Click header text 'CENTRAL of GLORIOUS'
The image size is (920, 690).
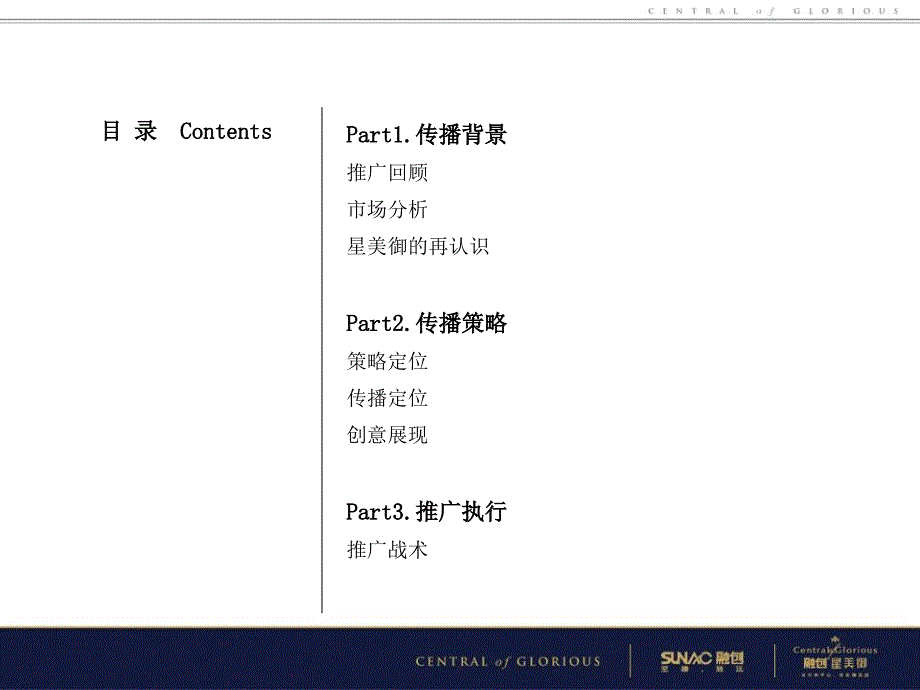[x=773, y=11]
